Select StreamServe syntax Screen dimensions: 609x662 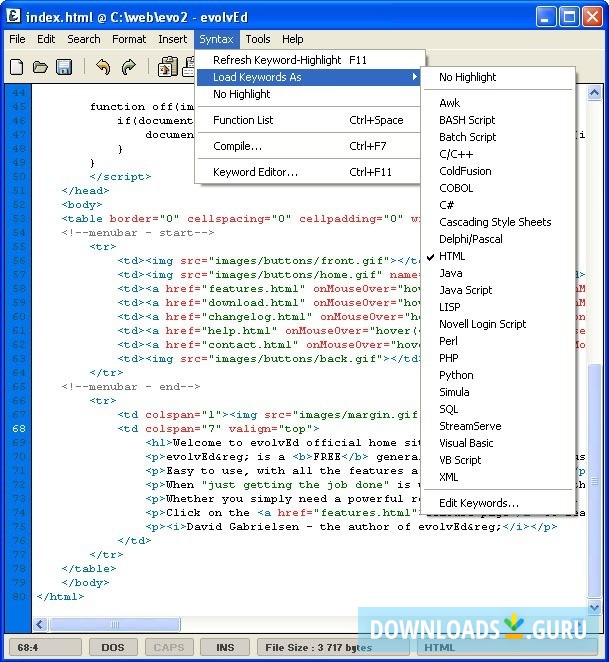tap(498, 426)
